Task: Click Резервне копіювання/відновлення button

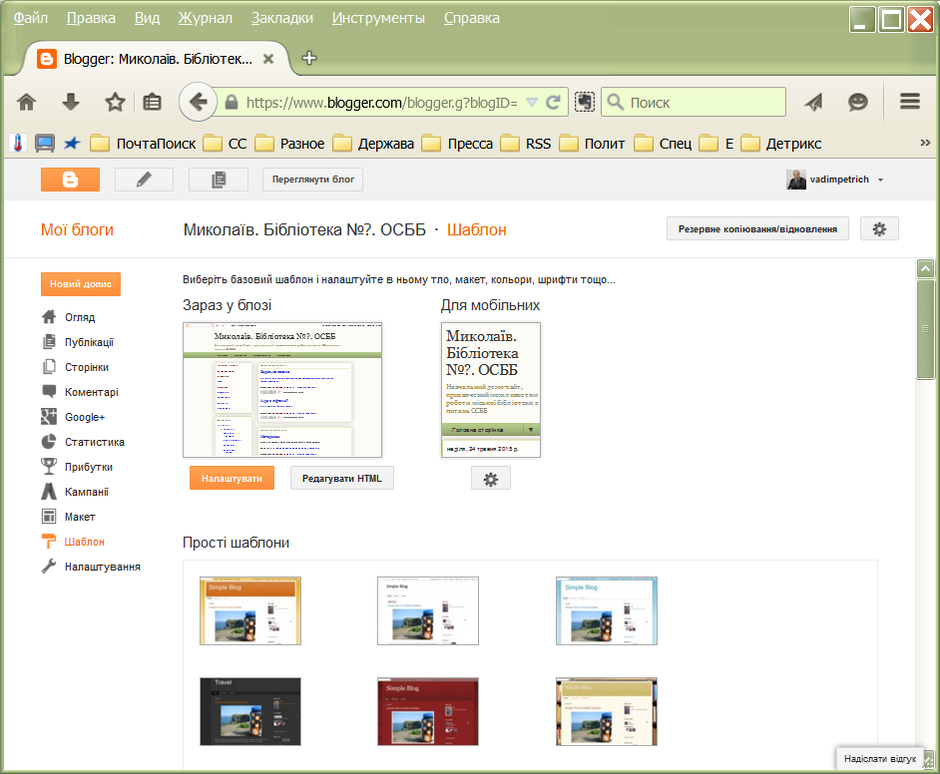Action: tap(757, 229)
